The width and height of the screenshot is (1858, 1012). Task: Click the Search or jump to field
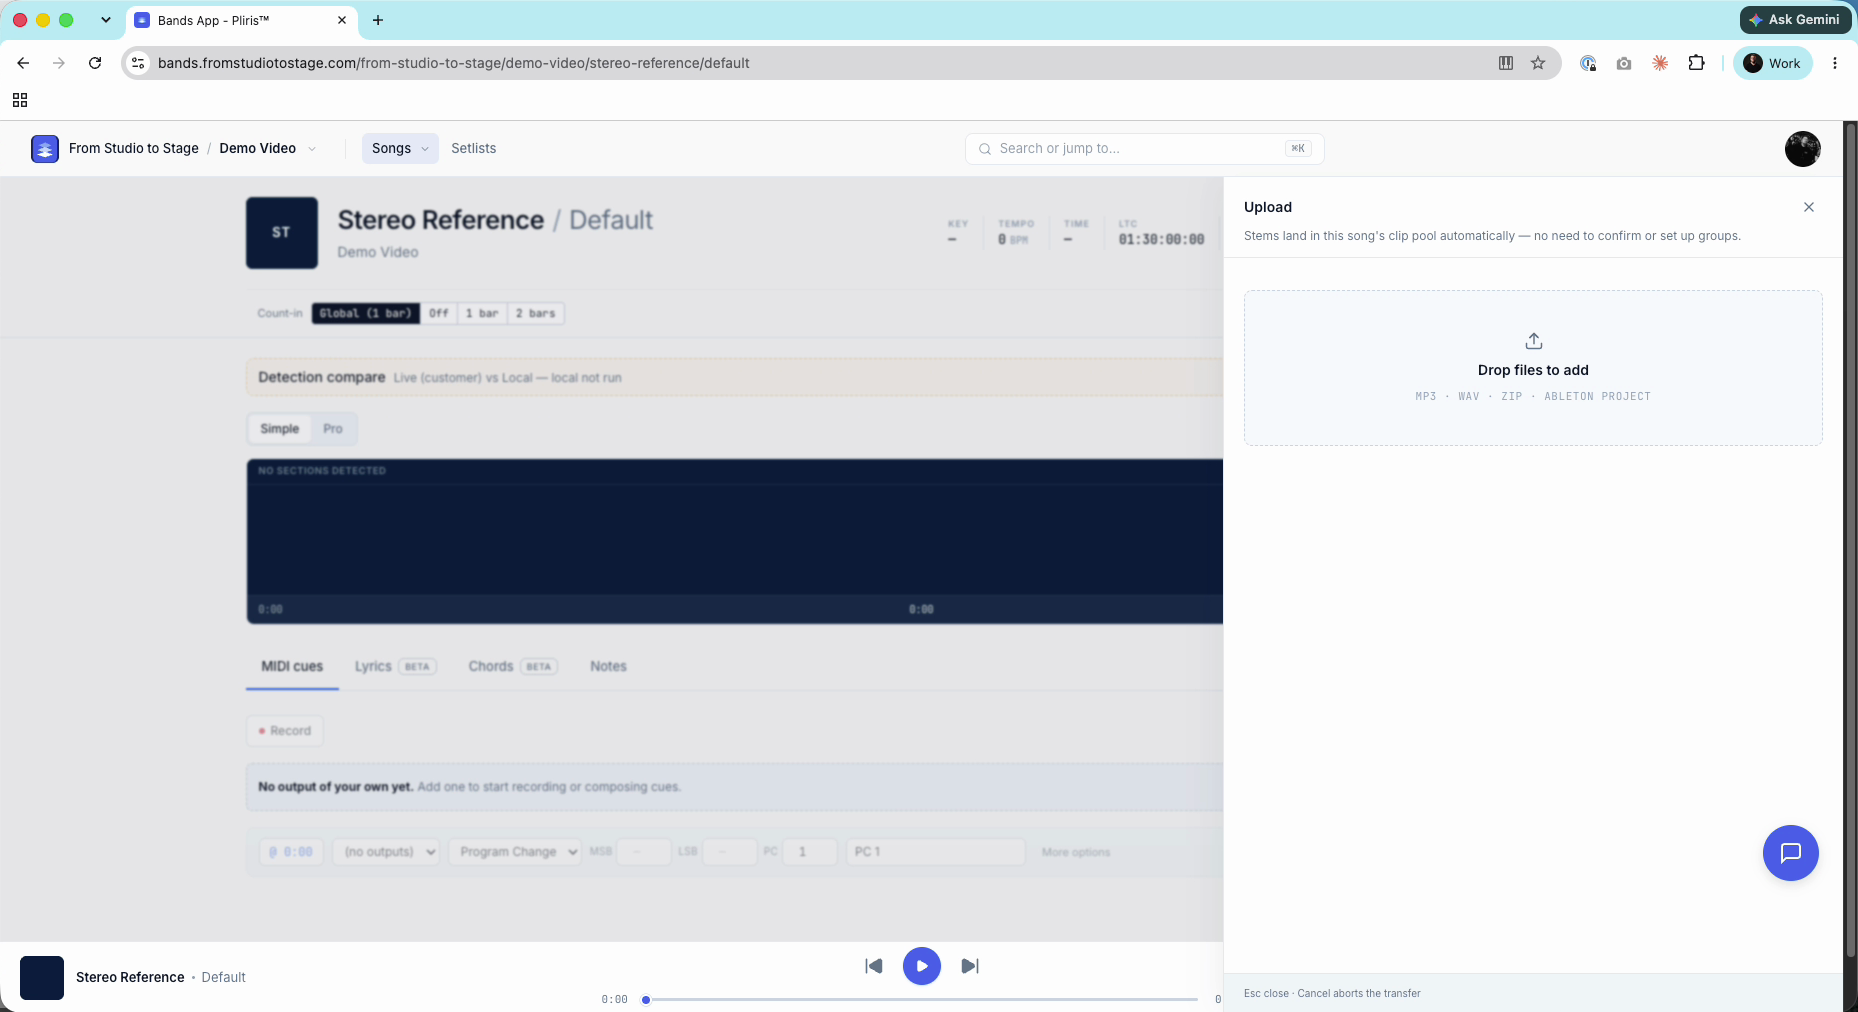(1144, 148)
